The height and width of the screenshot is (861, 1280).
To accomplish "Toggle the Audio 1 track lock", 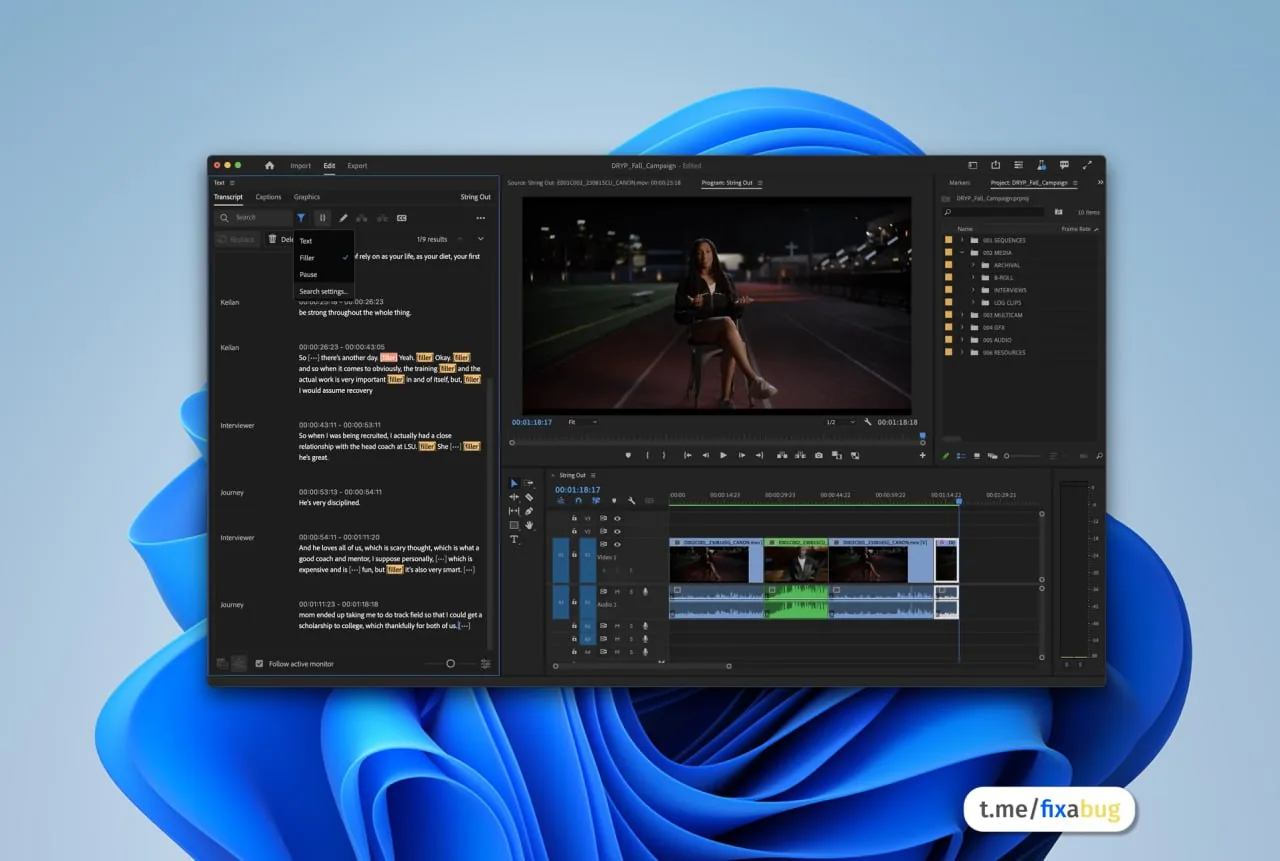I will pyautogui.click(x=573, y=602).
